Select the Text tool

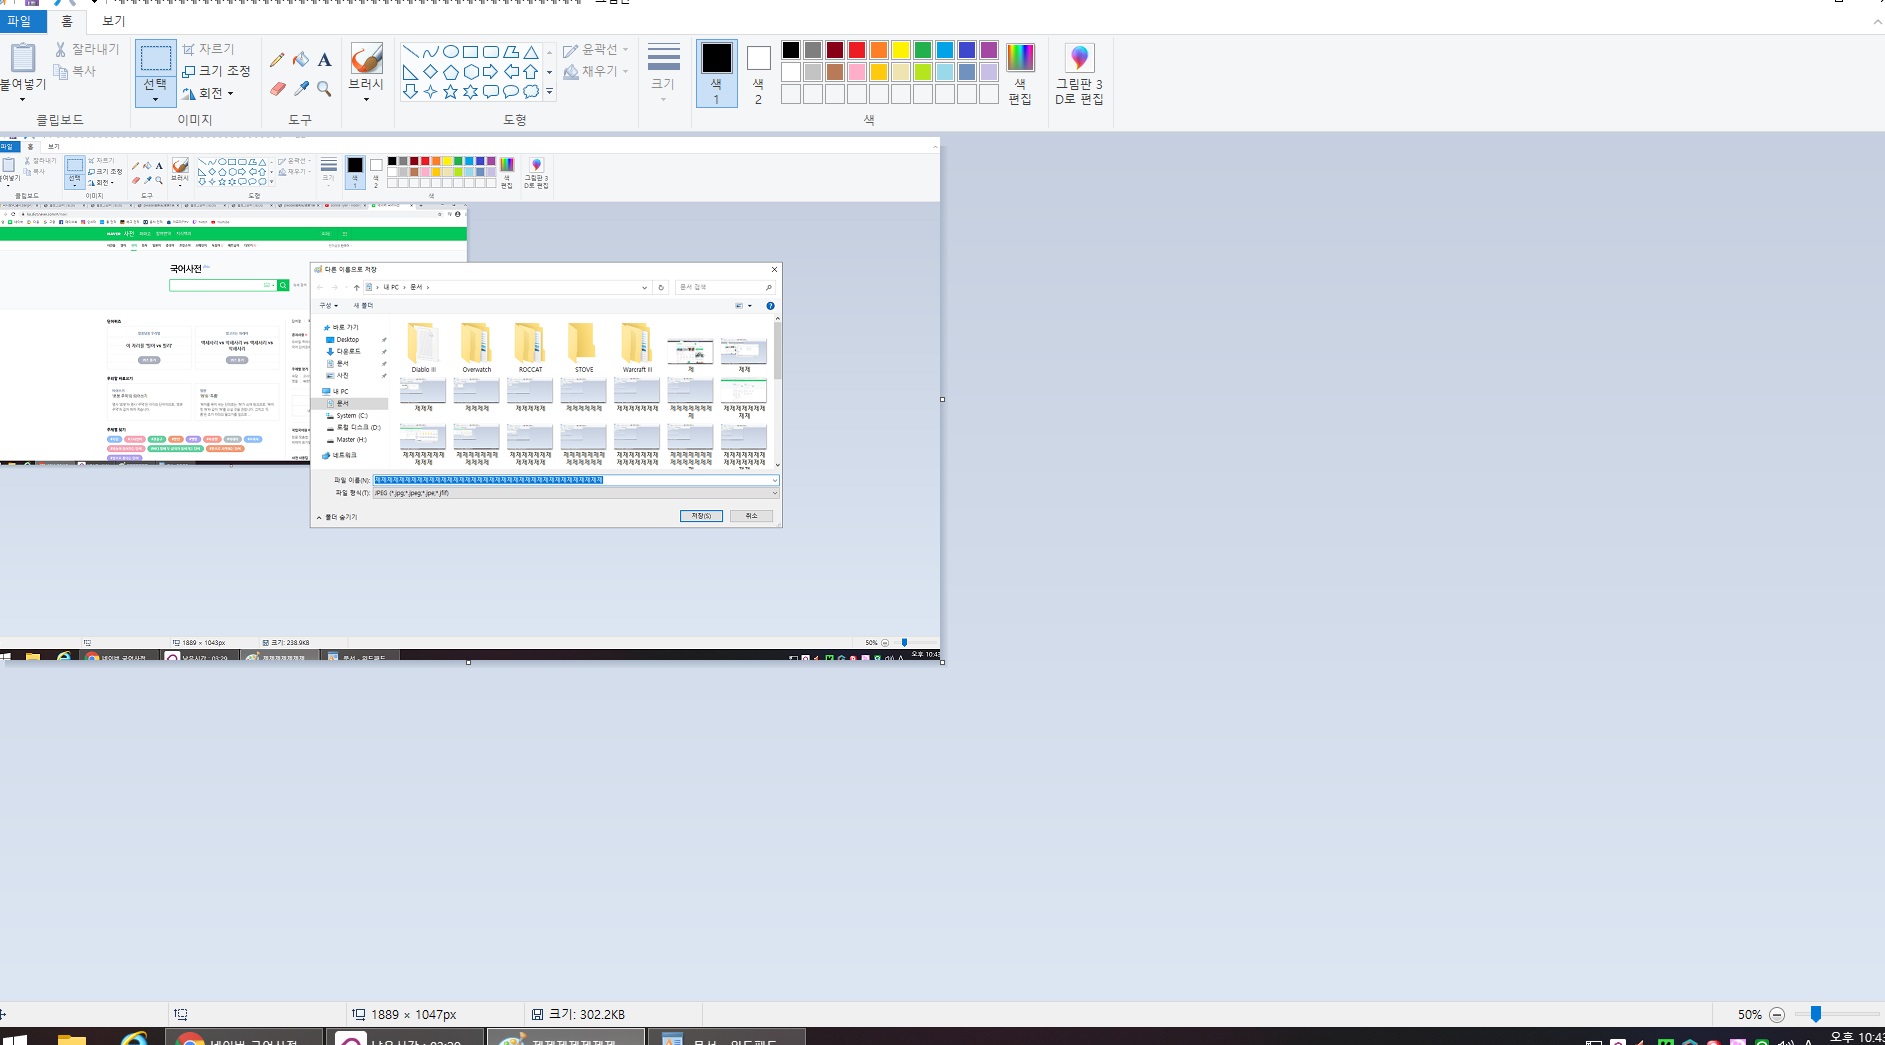coord(324,60)
